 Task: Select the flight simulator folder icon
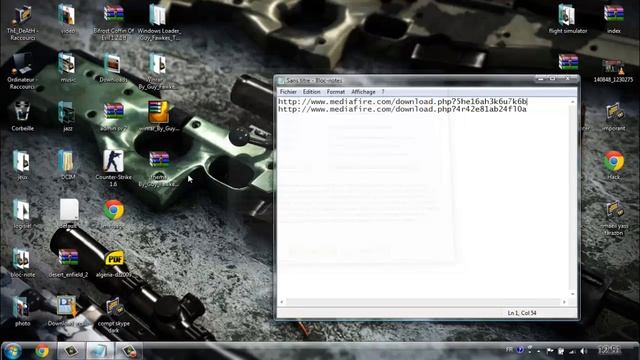pos(568,19)
